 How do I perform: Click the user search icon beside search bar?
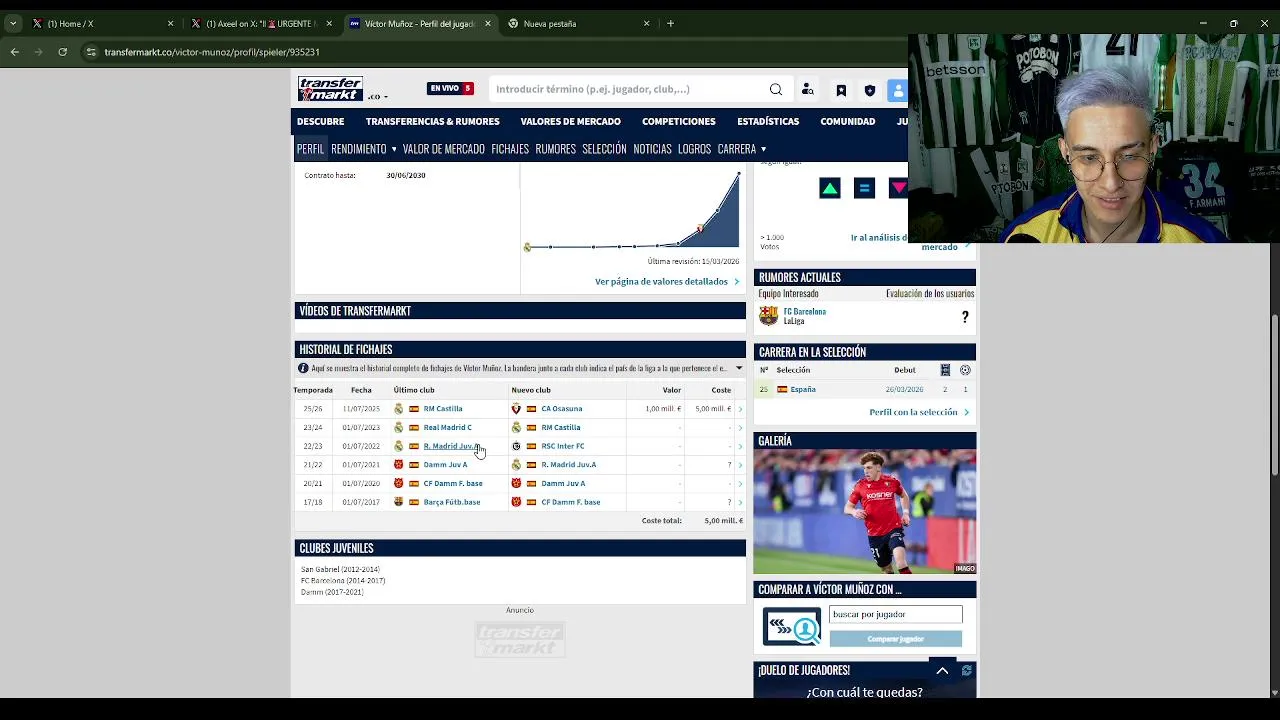808,89
